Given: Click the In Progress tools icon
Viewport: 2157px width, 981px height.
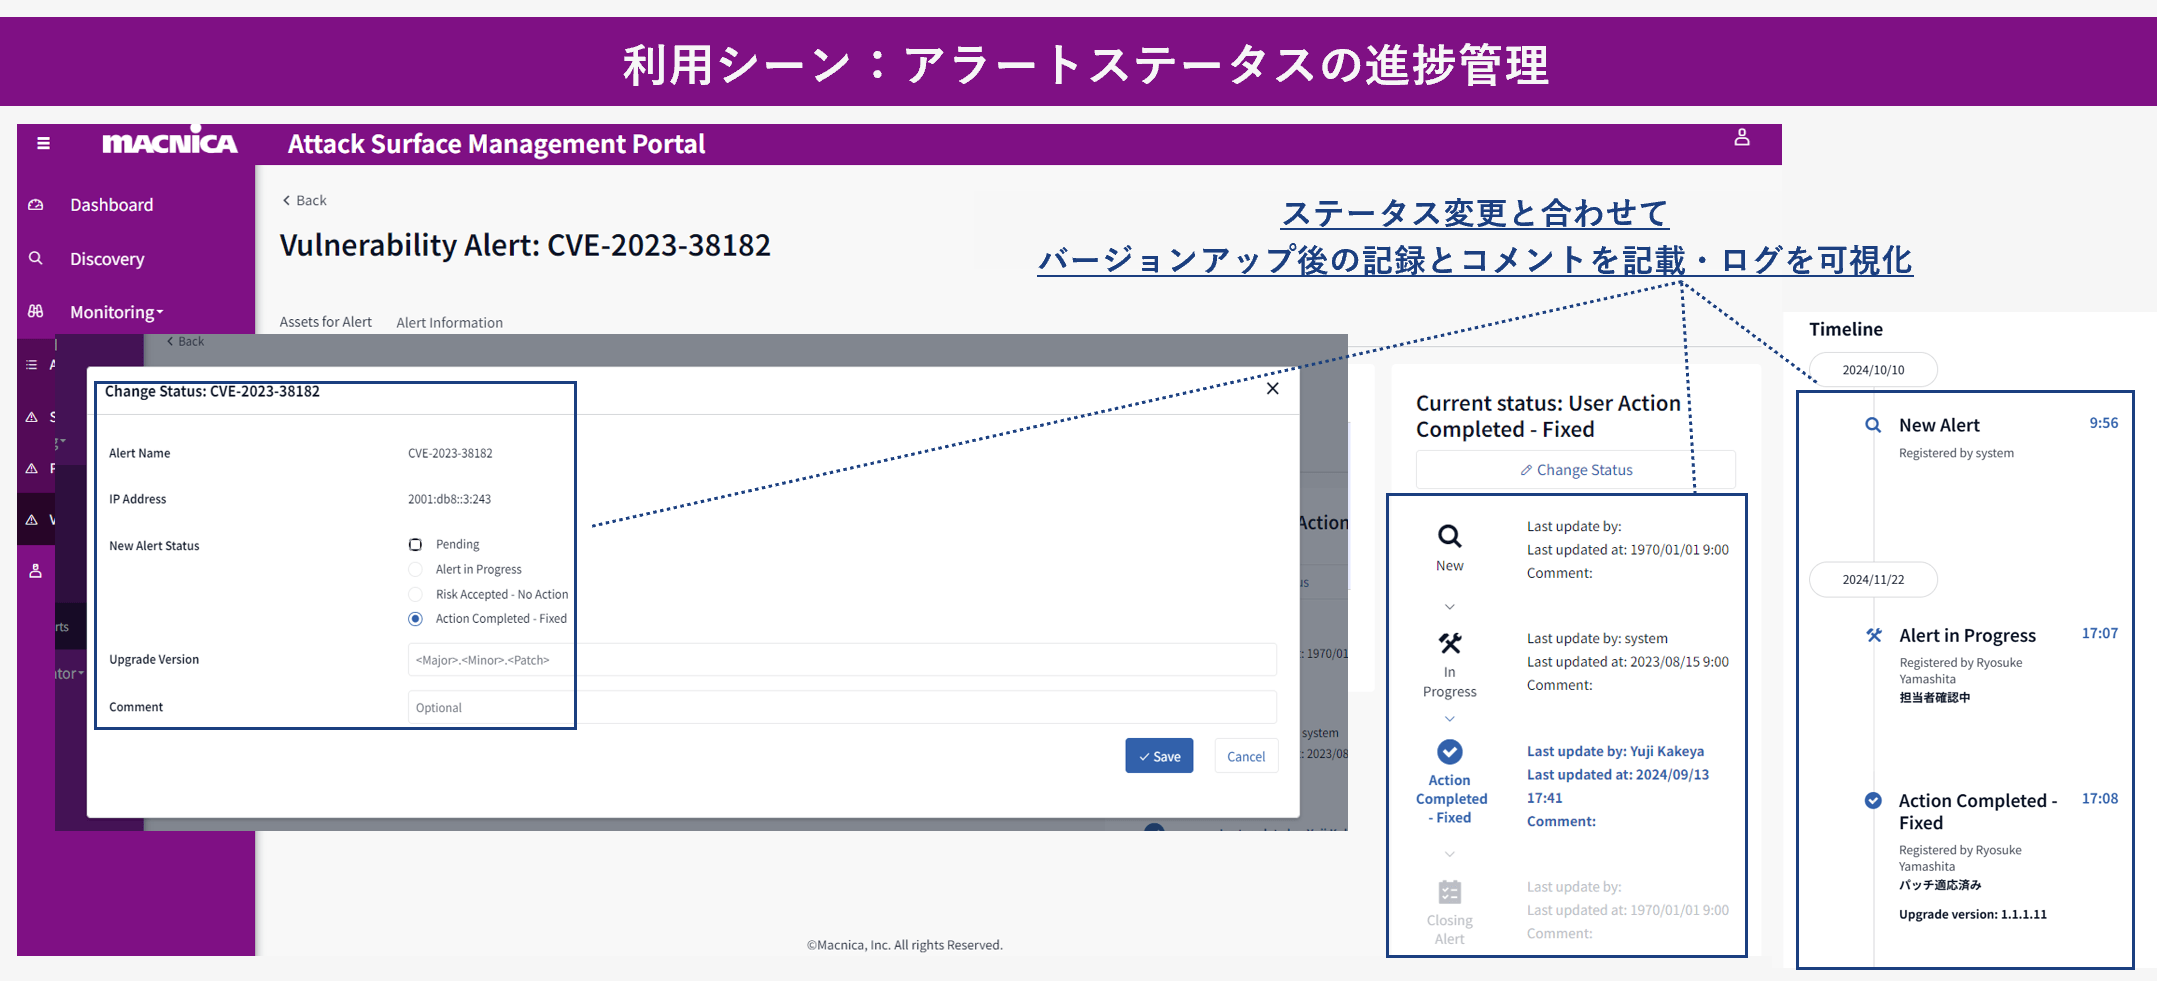Looking at the screenshot, I should pos(1449,643).
